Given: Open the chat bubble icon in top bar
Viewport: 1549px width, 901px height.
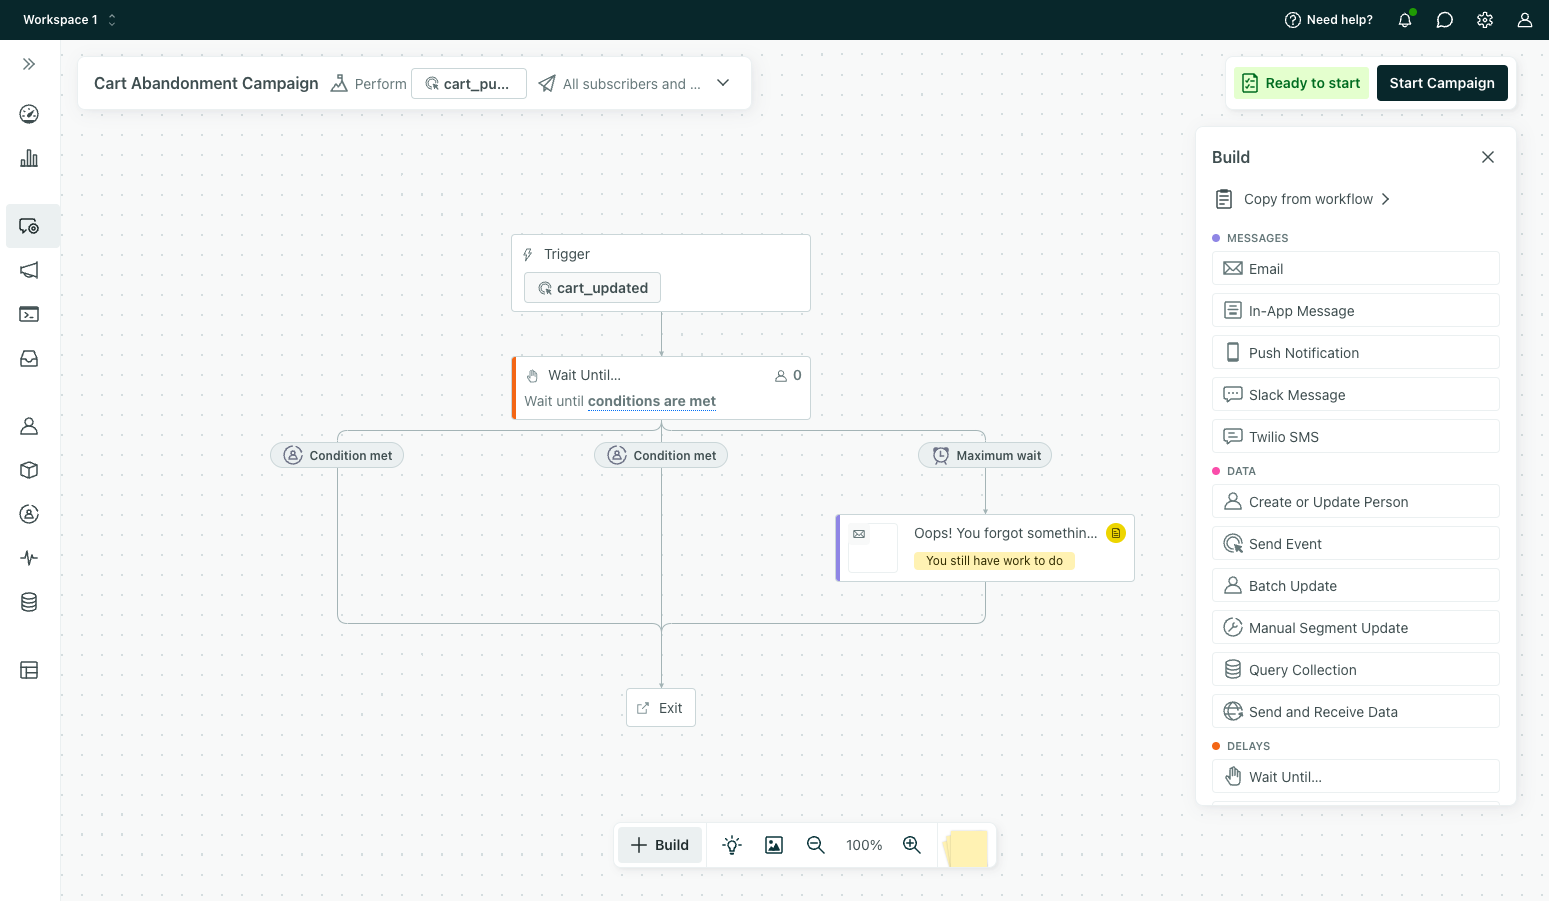Looking at the screenshot, I should click(1445, 20).
